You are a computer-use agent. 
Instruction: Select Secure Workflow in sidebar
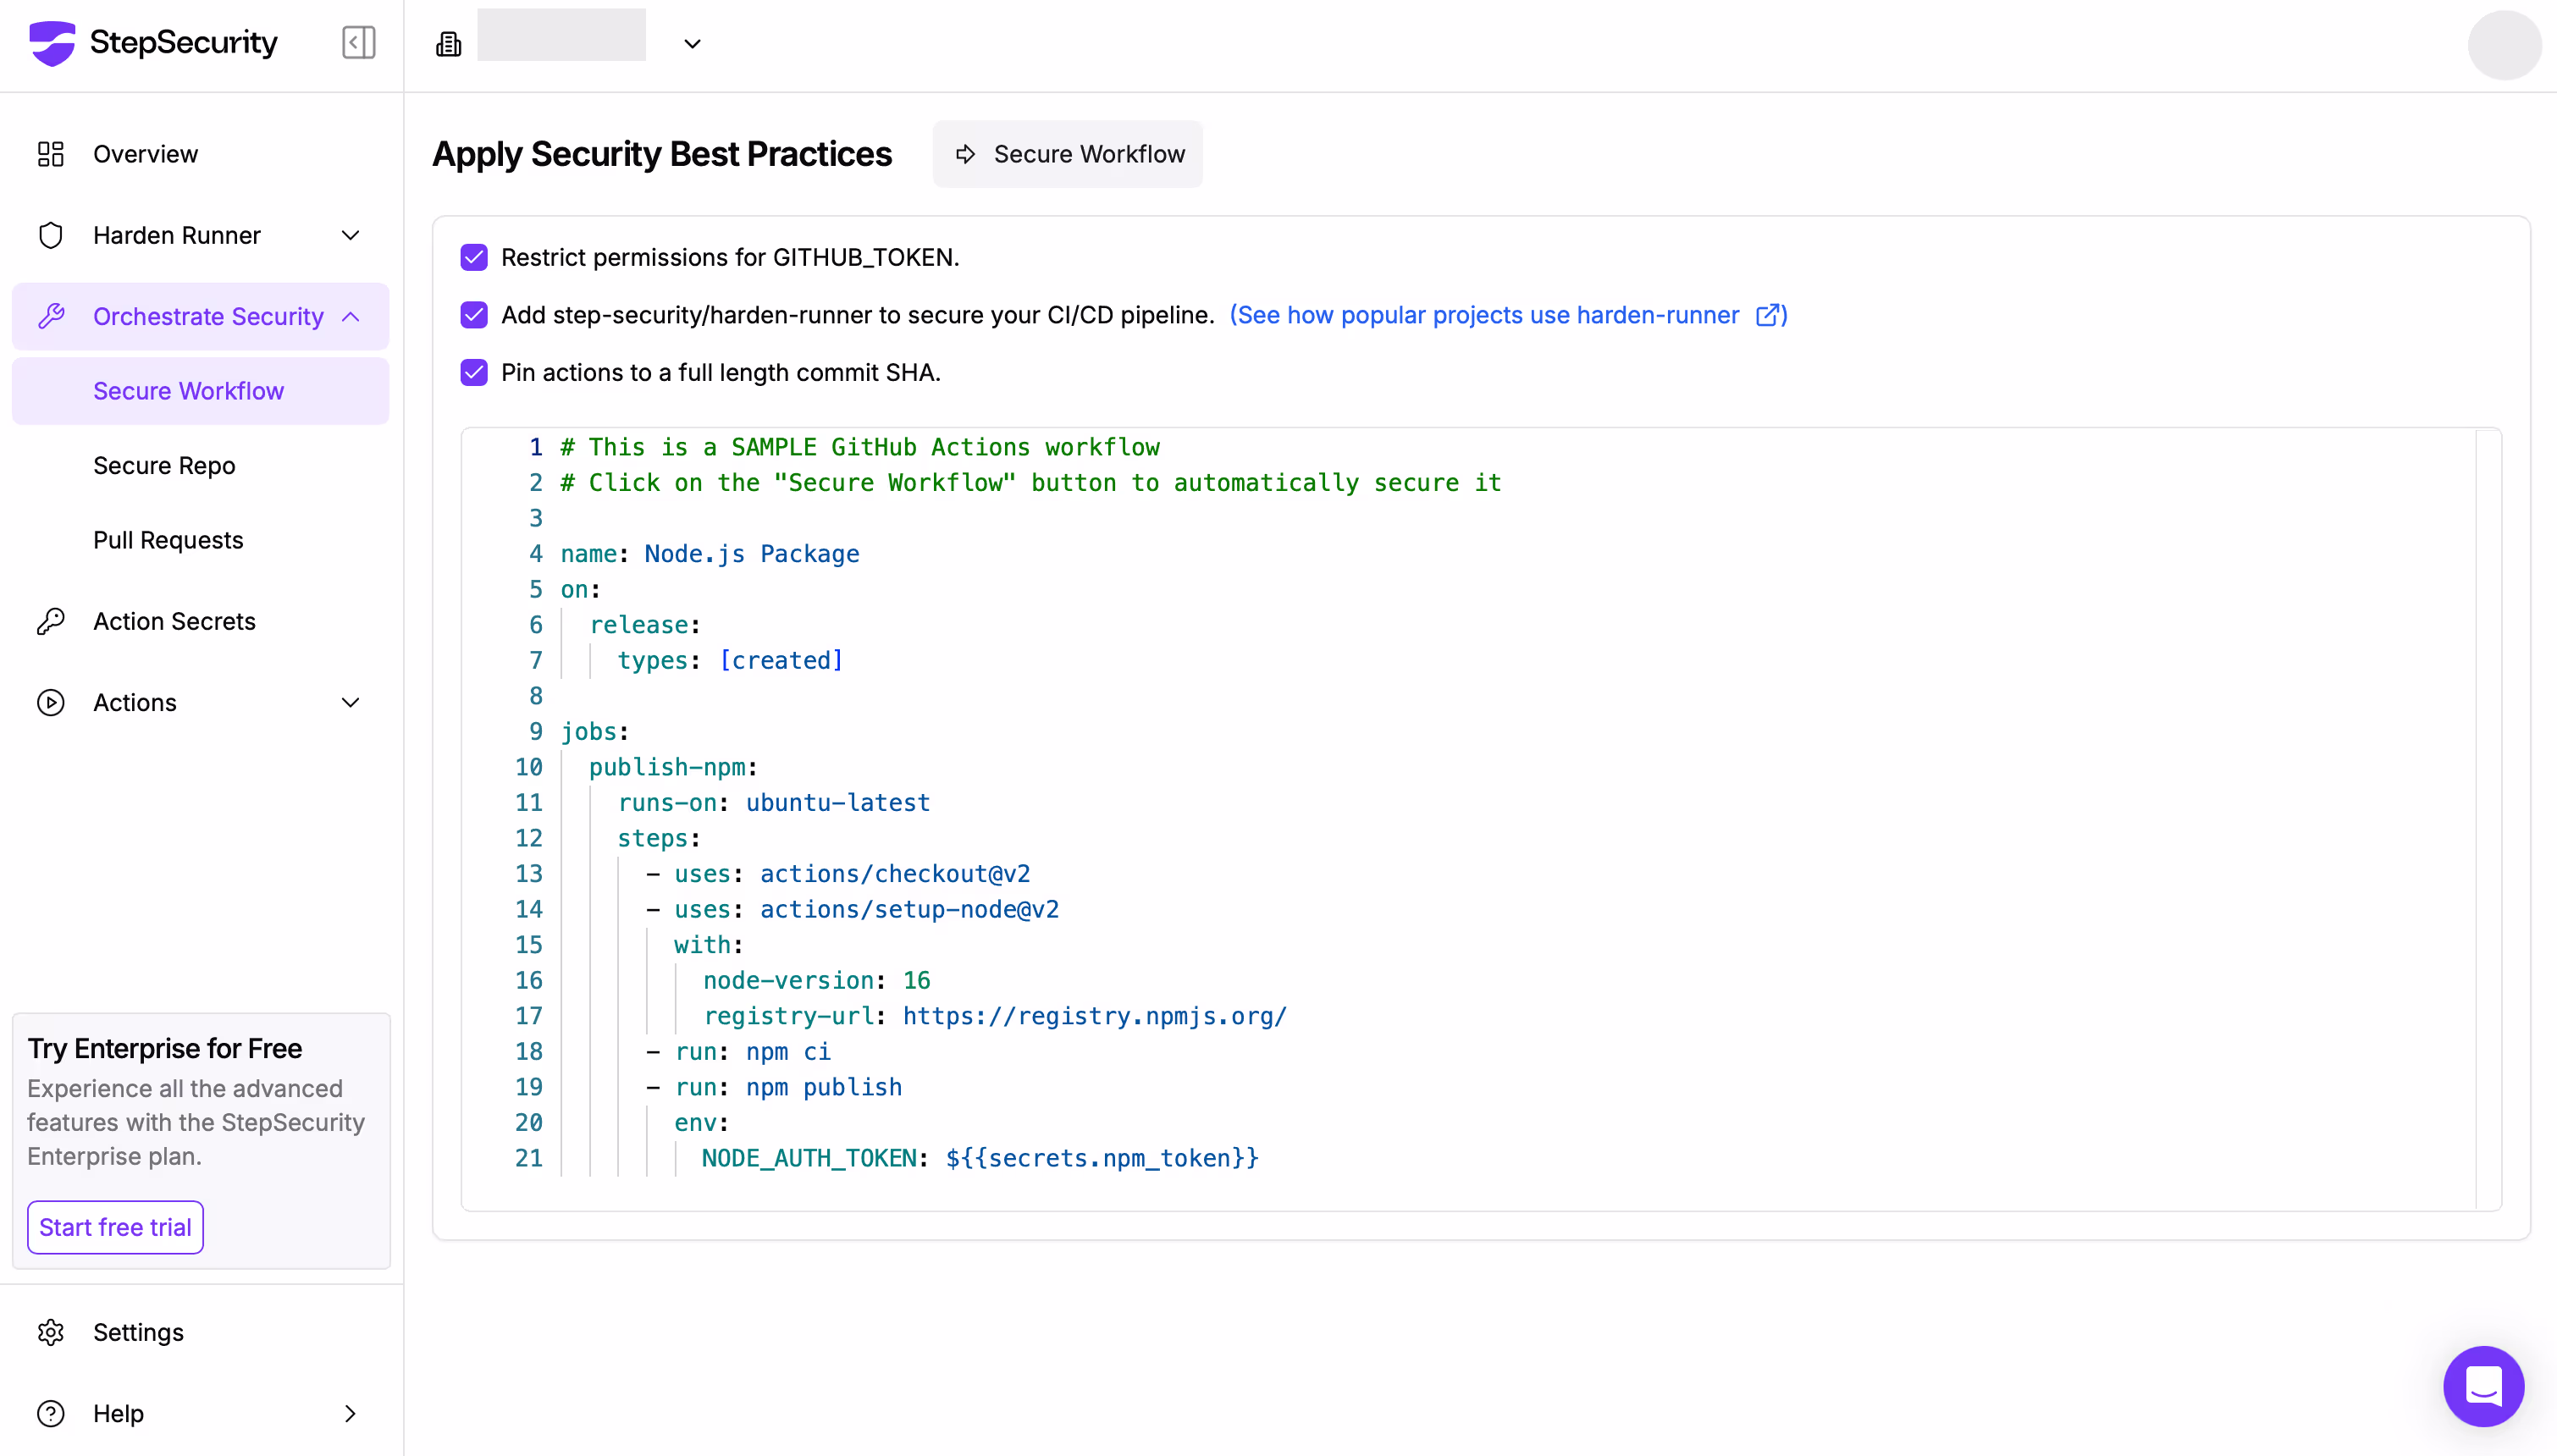point(200,391)
